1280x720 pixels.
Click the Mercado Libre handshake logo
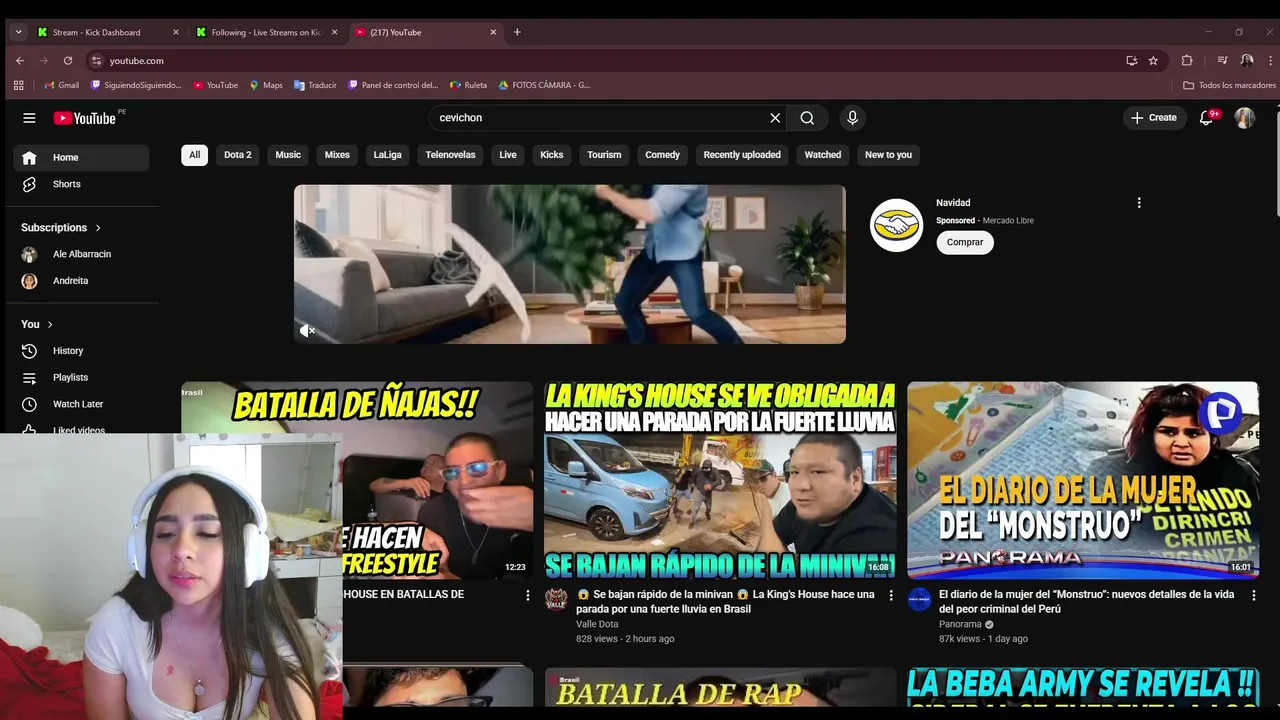point(896,226)
